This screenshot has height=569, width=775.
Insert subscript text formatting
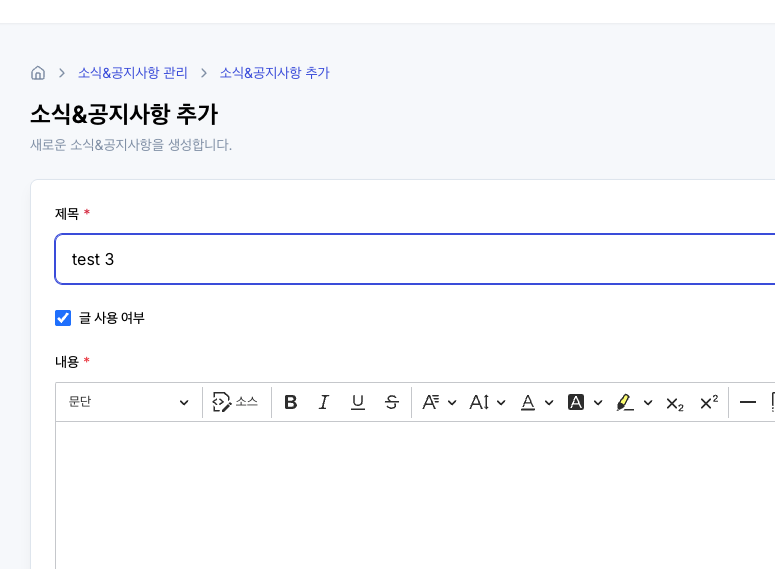675,402
